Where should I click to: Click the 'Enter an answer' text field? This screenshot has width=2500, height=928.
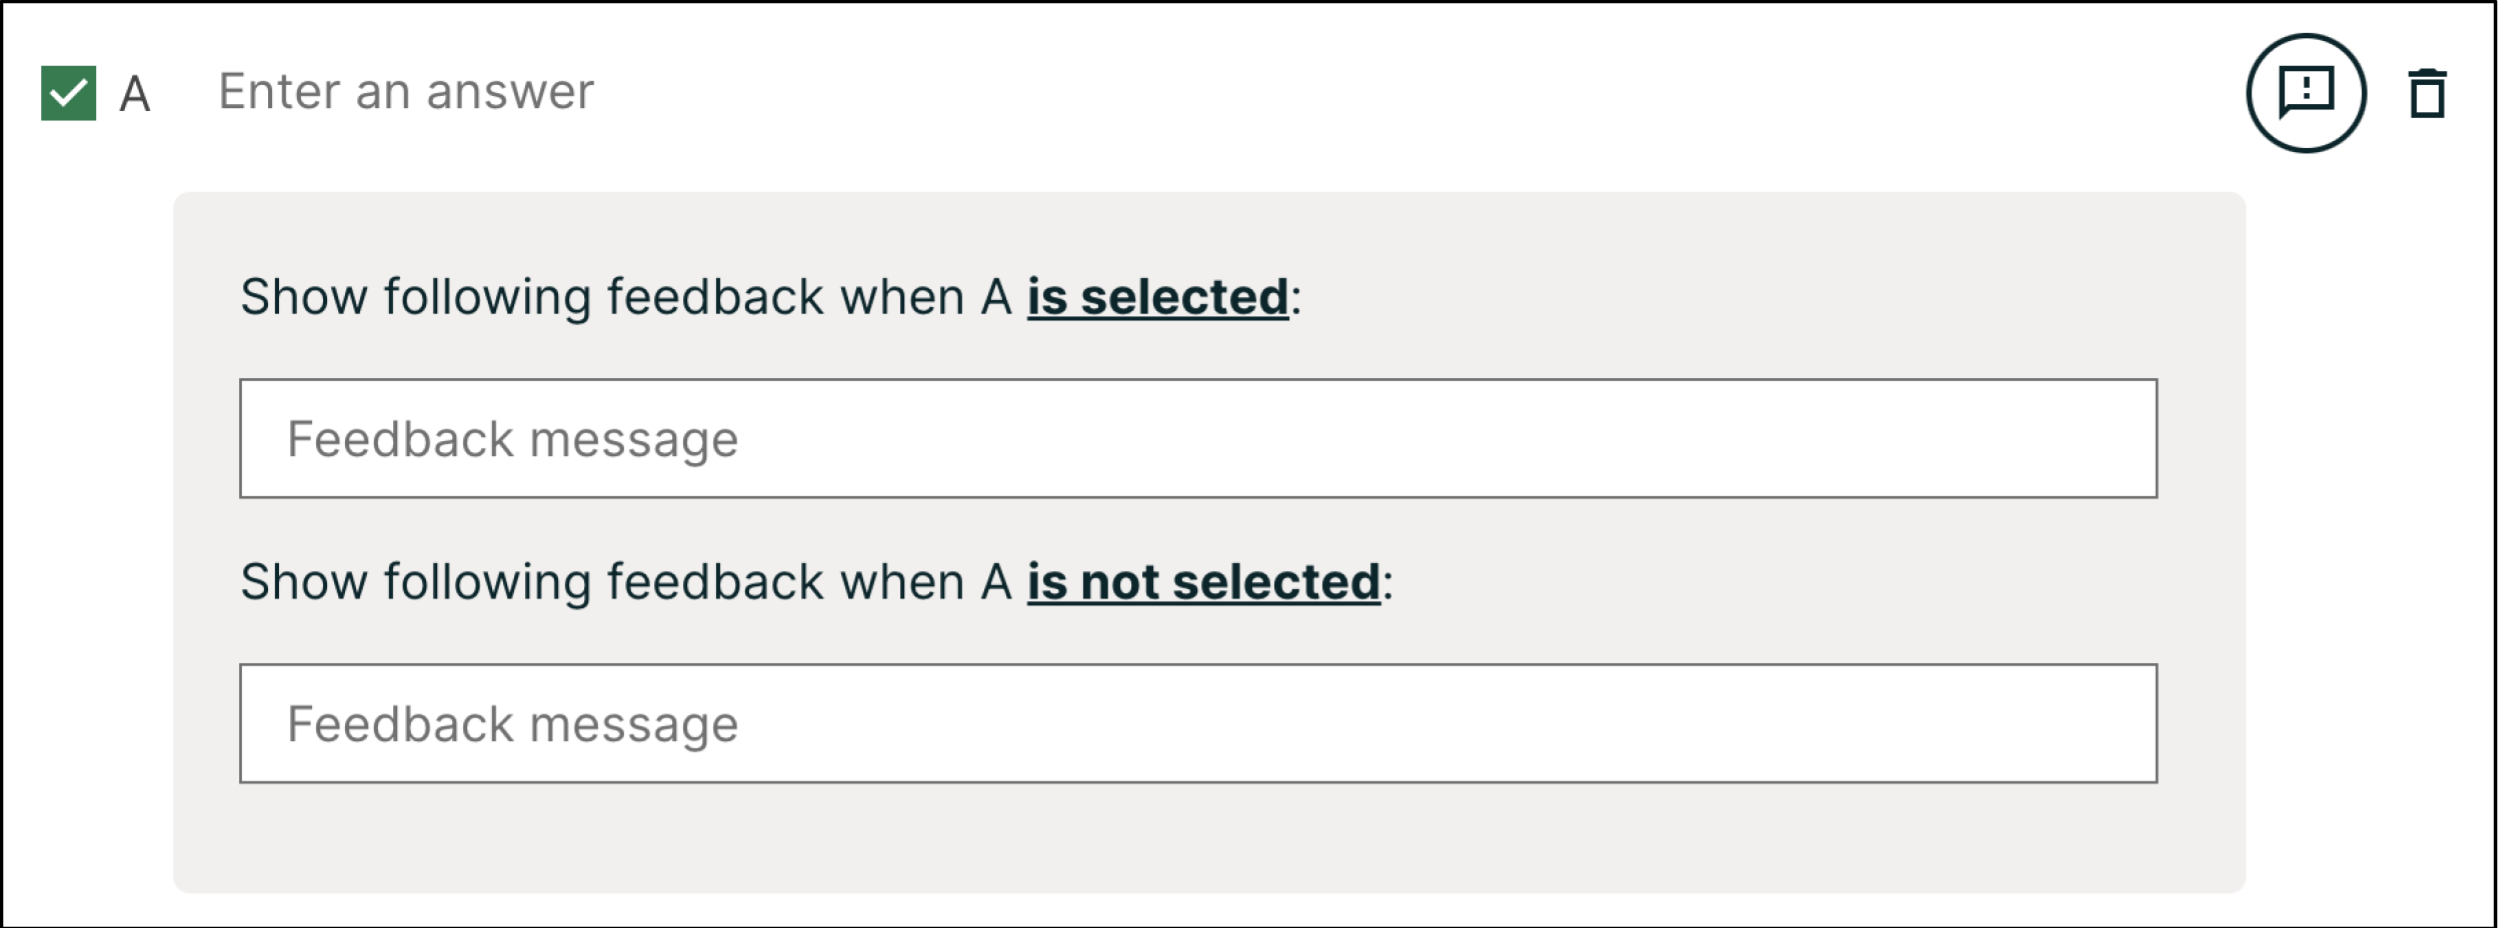(406, 92)
